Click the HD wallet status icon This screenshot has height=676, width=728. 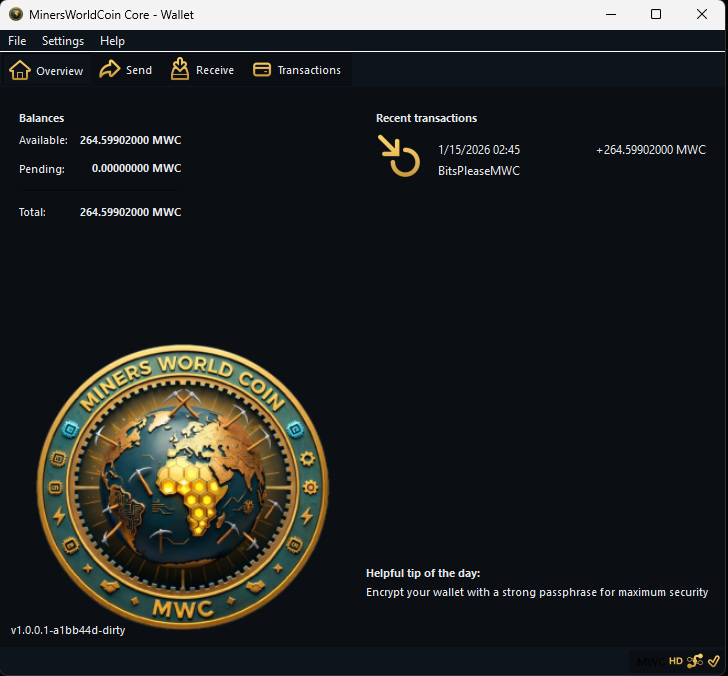coord(676,661)
